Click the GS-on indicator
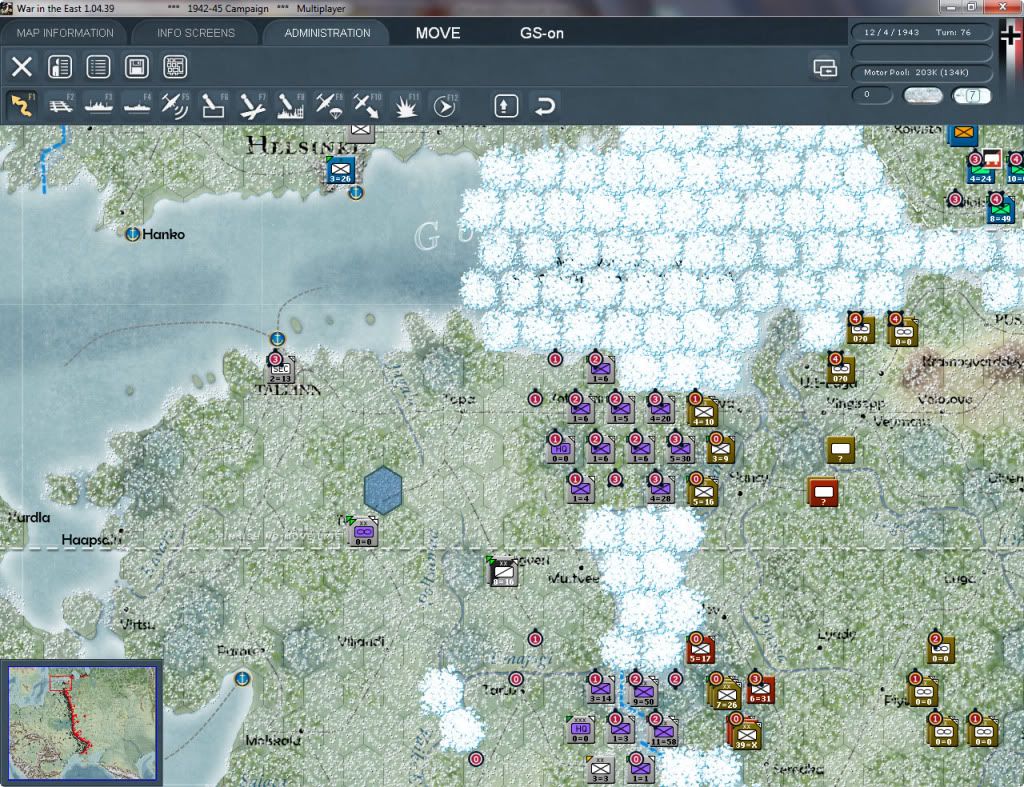Image resolution: width=1024 pixels, height=787 pixels. [x=541, y=33]
